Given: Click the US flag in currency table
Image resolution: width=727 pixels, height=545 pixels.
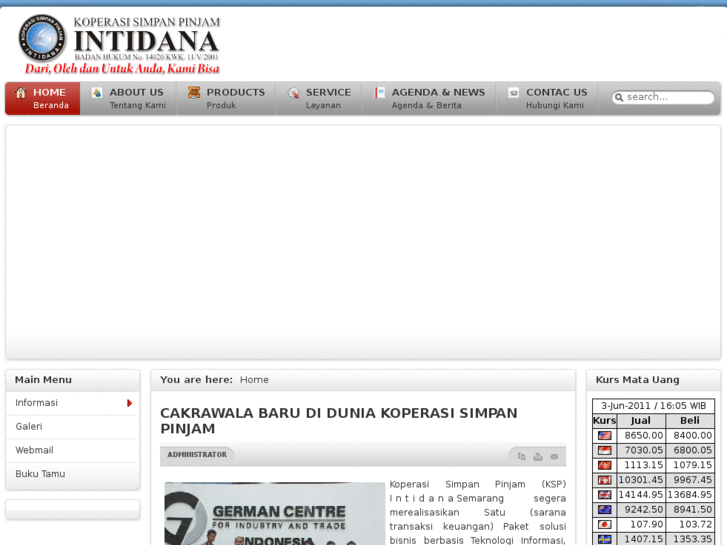Looking at the screenshot, I should click(x=605, y=436).
